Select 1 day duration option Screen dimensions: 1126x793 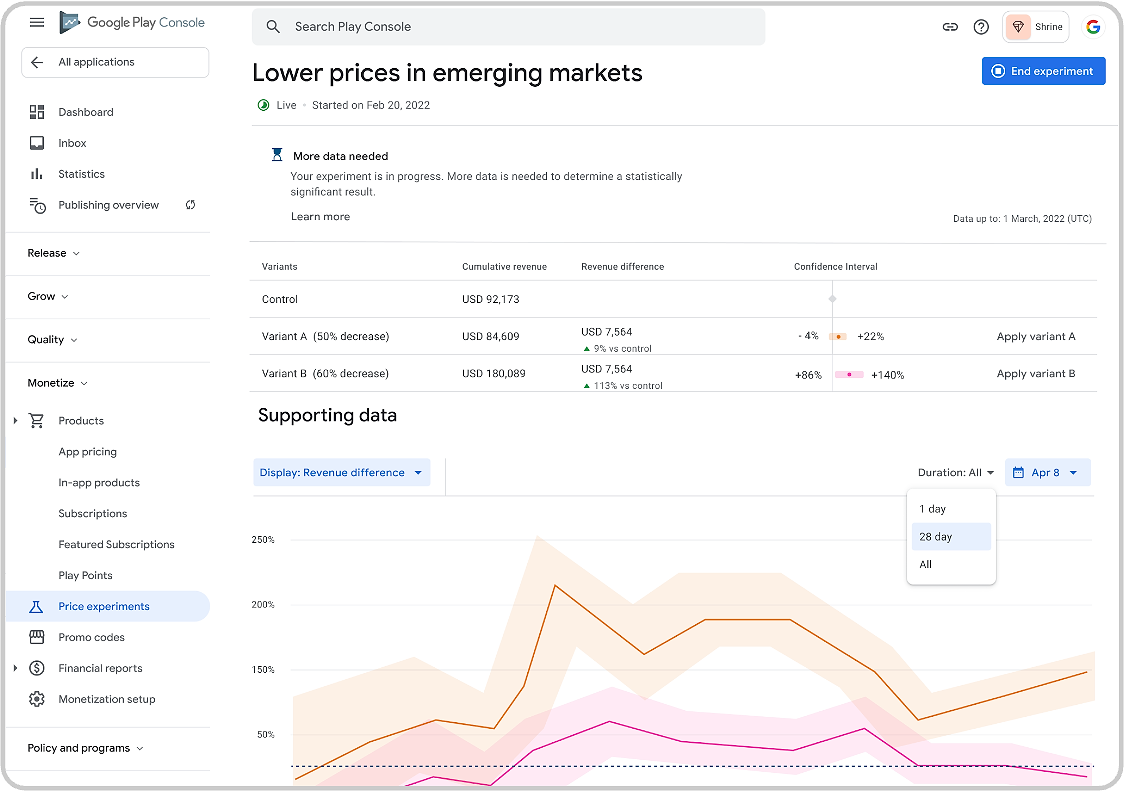951,509
